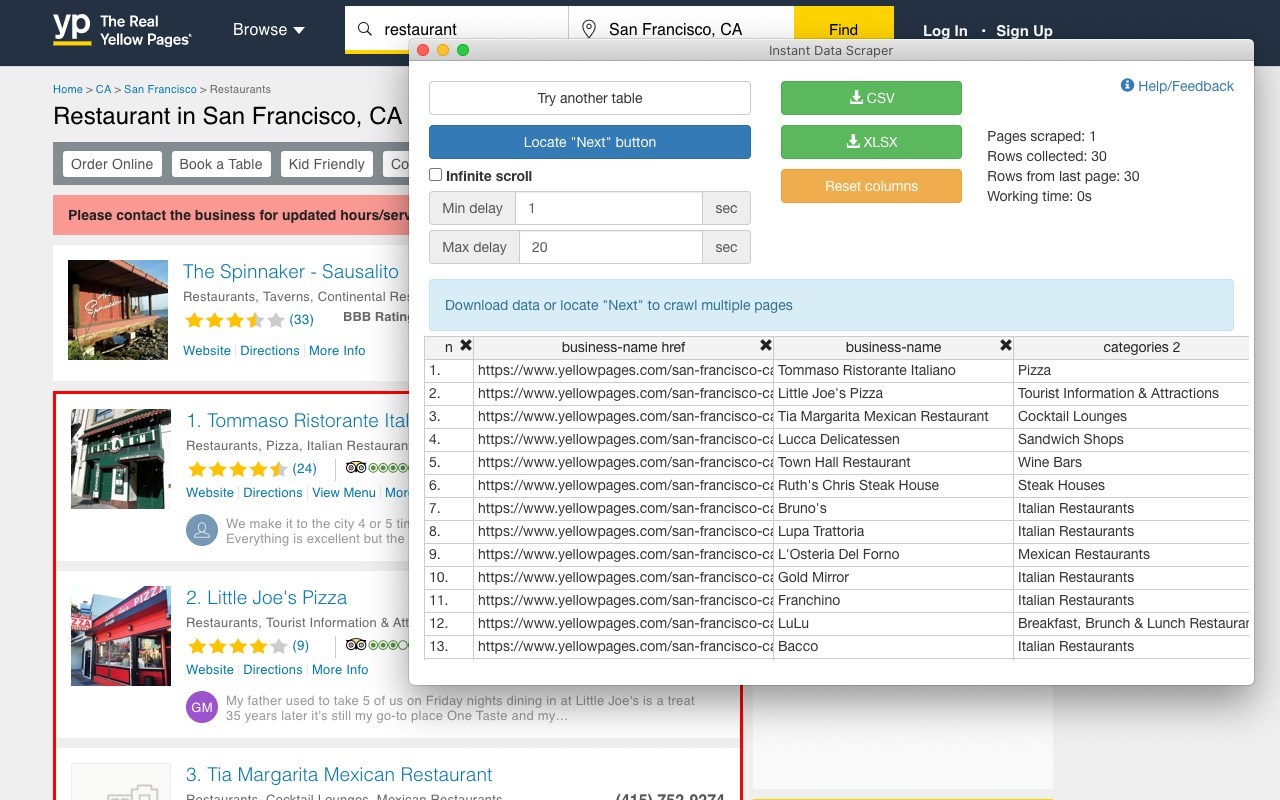Click the location pin icon
The height and width of the screenshot is (800, 1280).
589,29
